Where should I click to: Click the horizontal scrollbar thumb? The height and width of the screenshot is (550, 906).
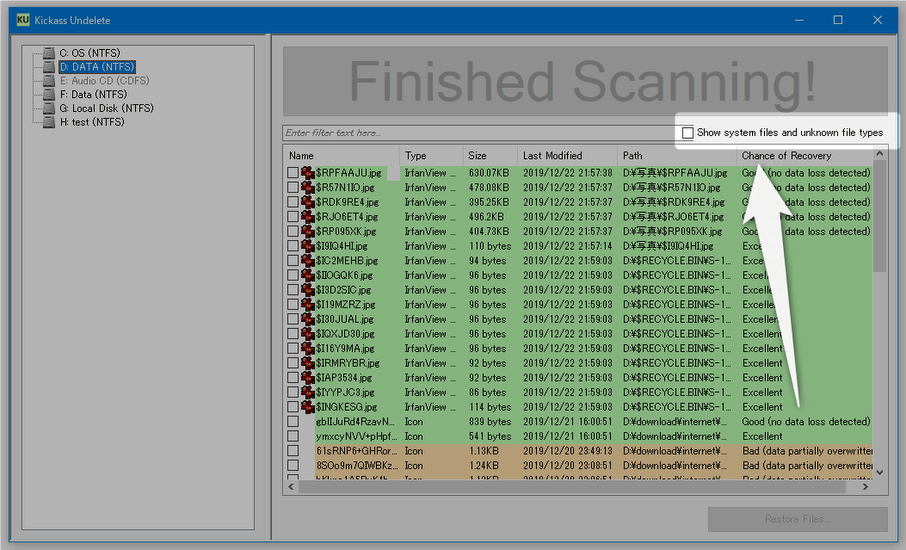pos(572,487)
